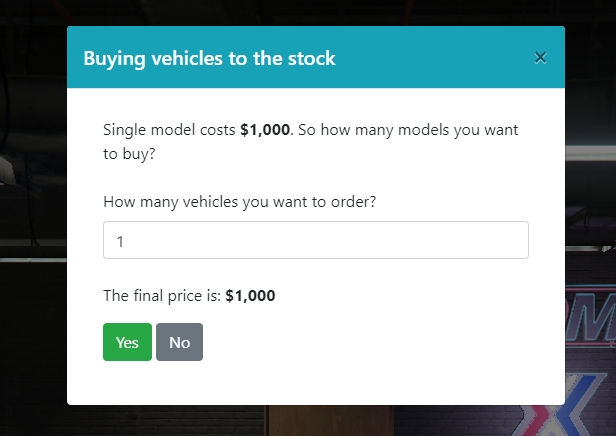The height and width of the screenshot is (436, 616).
Task: Close the buying vehicles dialog
Action: click(x=540, y=58)
